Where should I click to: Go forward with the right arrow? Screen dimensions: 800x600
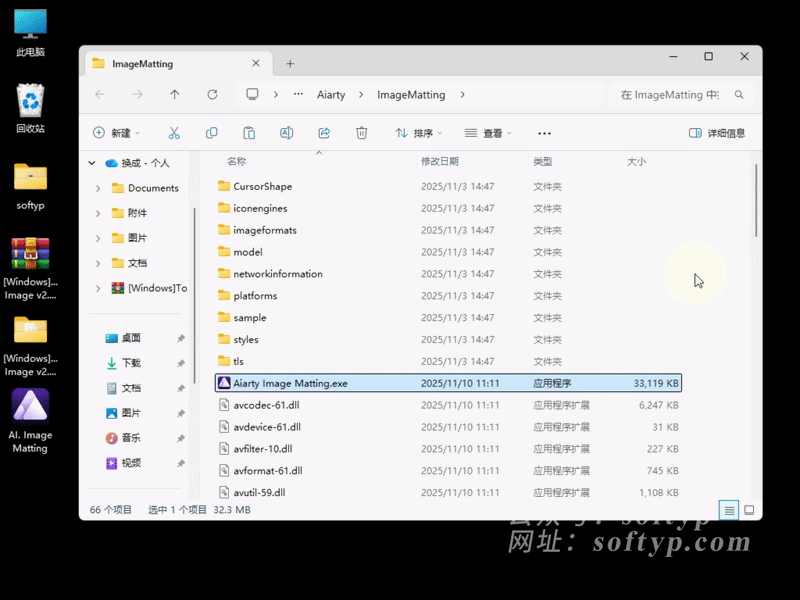137,94
